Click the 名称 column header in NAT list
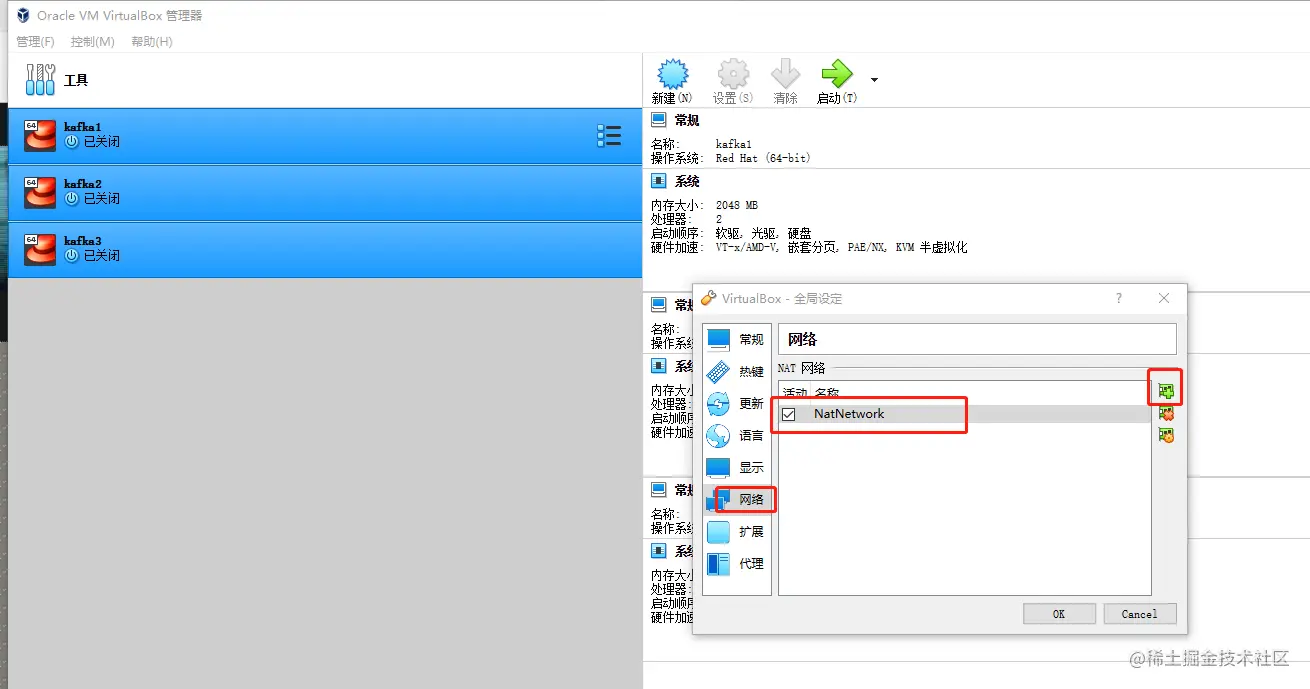 826,393
